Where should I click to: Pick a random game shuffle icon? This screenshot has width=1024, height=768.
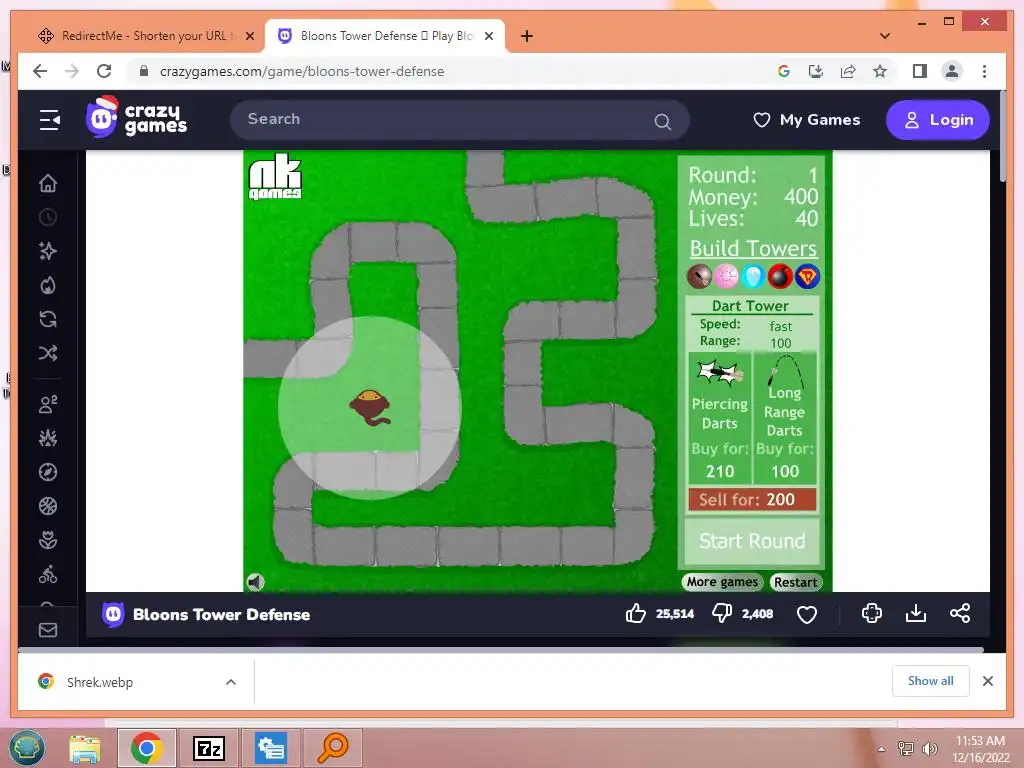(48, 353)
